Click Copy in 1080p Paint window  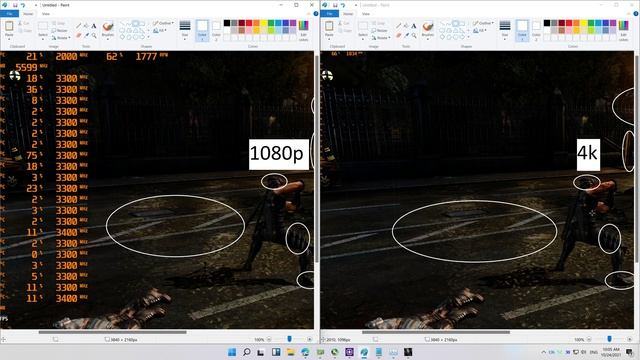(24, 31)
